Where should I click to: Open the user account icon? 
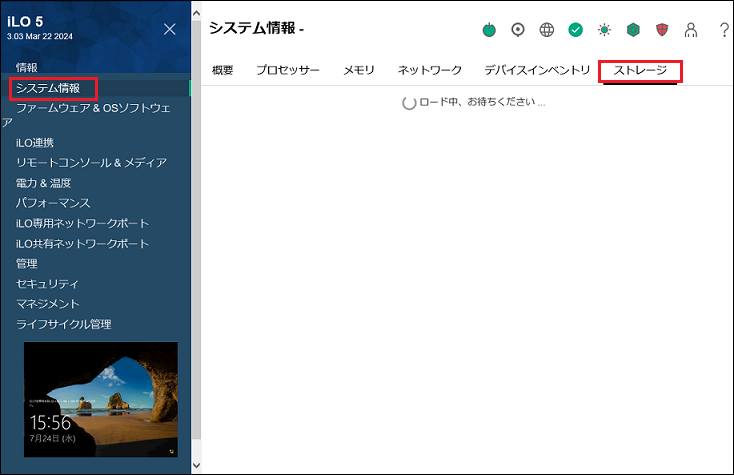(691, 30)
